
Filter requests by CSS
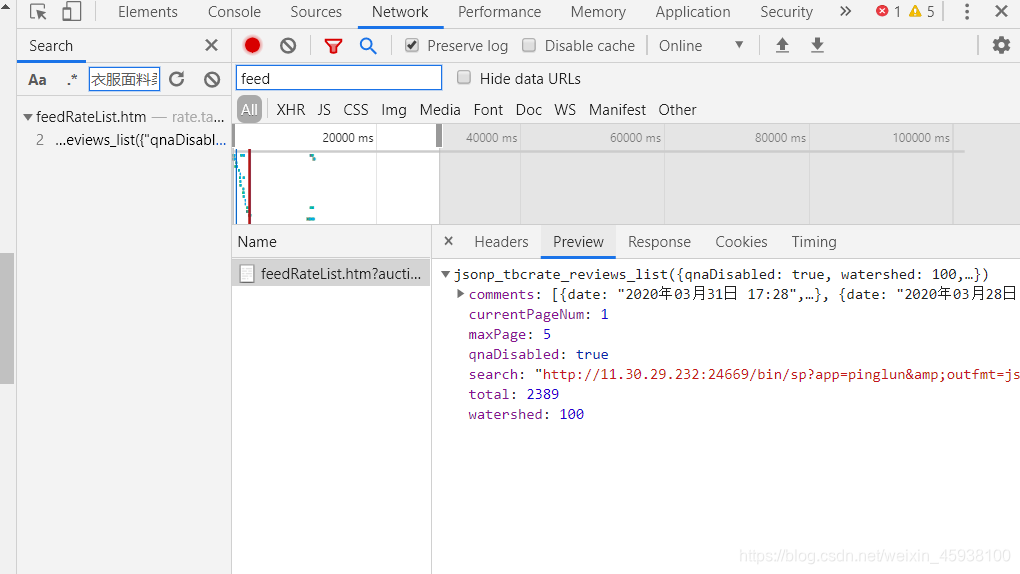pyautogui.click(x=356, y=109)
